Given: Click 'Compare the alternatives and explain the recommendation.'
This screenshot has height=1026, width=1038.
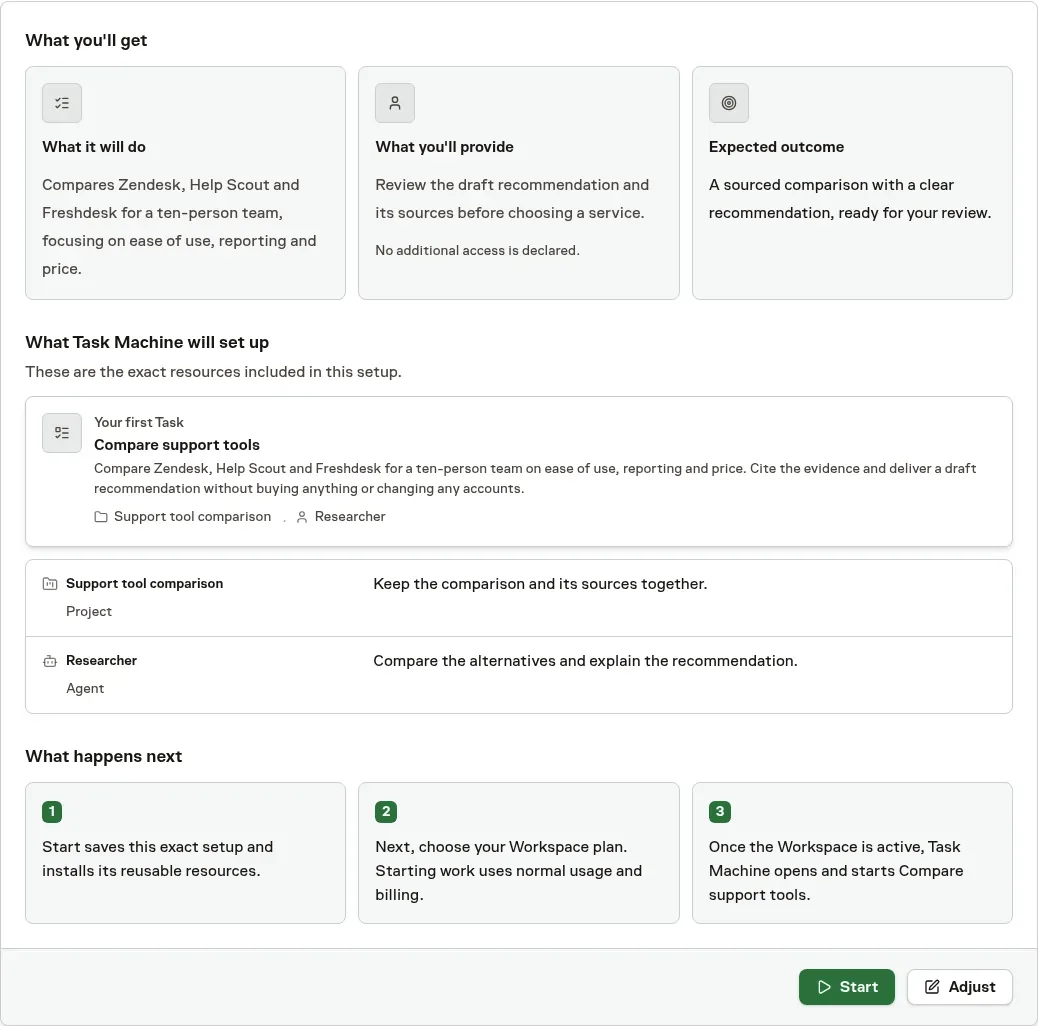Looking at the screenshot, I should pyautogui.click(x=585, y=661).
